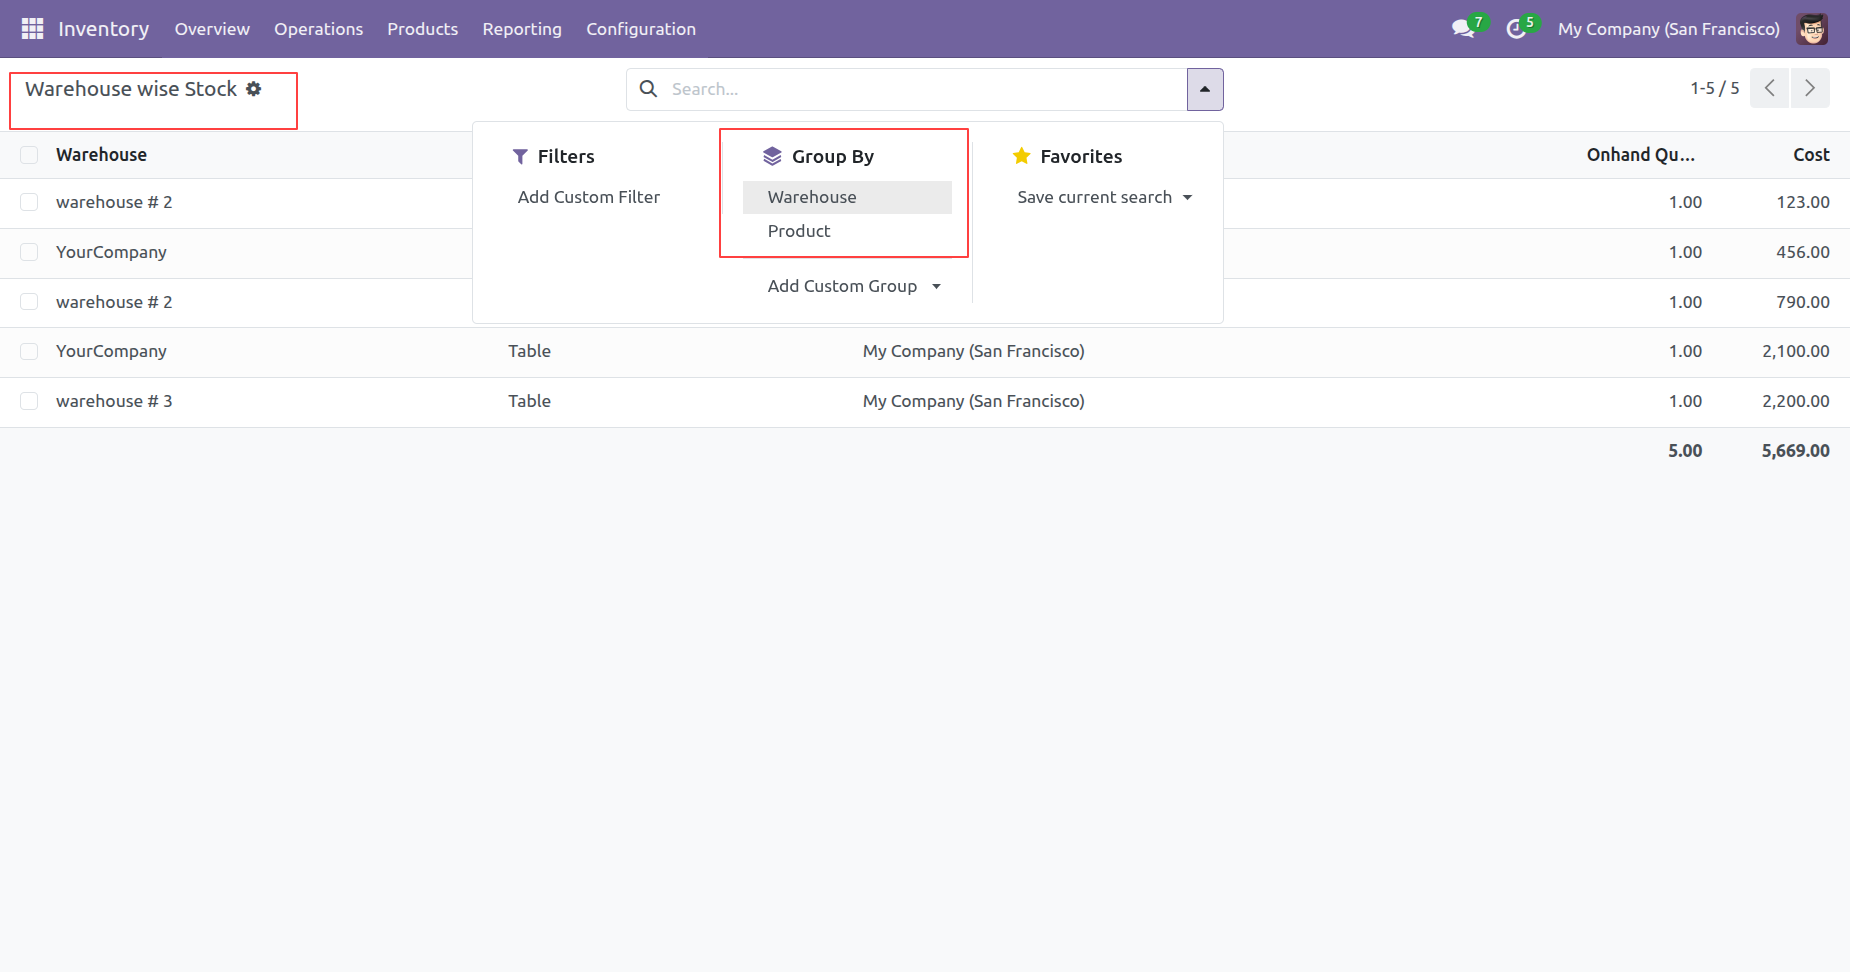1850x972 pixels.
Task: Group records by Product
Action: [x=799, y=231]
